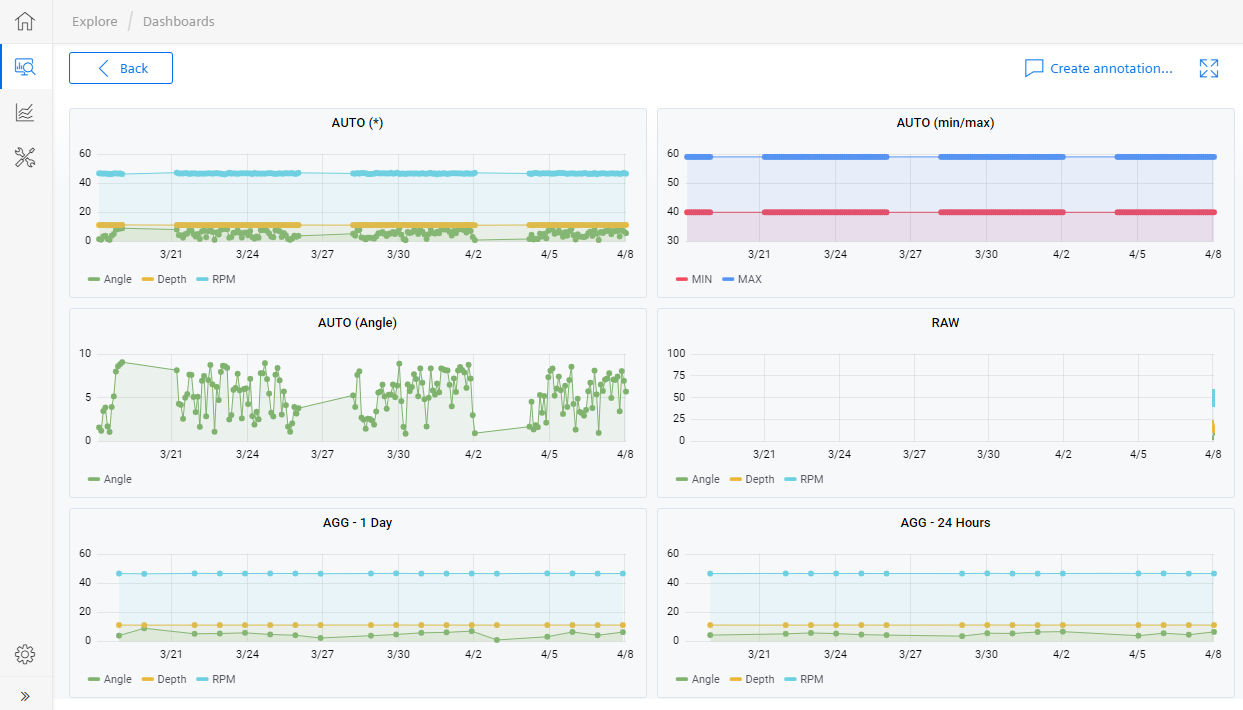Image resolution: width=1243 pixels, height=710 pixels.
Task: Enter fullscreen with the expand icon
Action: click(1208, 68)
